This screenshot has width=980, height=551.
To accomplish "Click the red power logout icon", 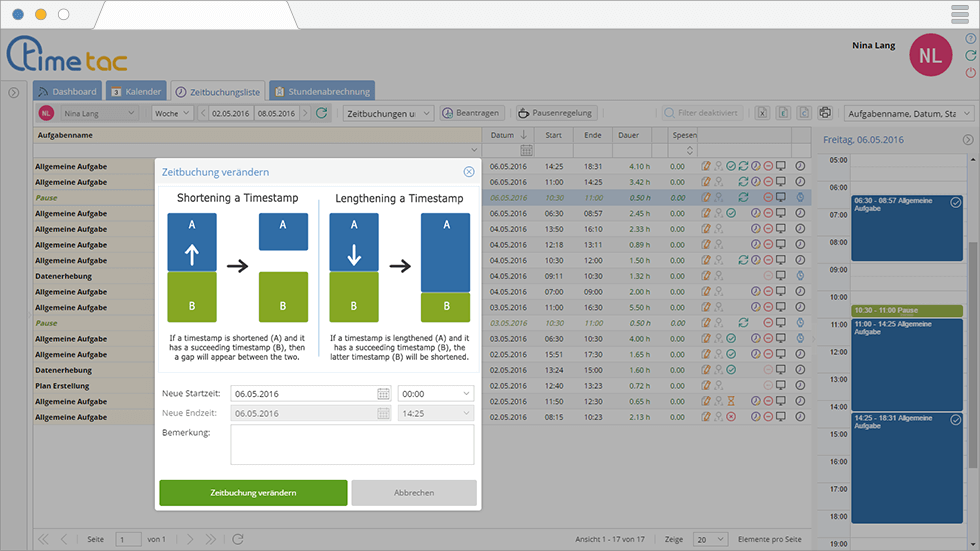I will [x=970, y=73].
